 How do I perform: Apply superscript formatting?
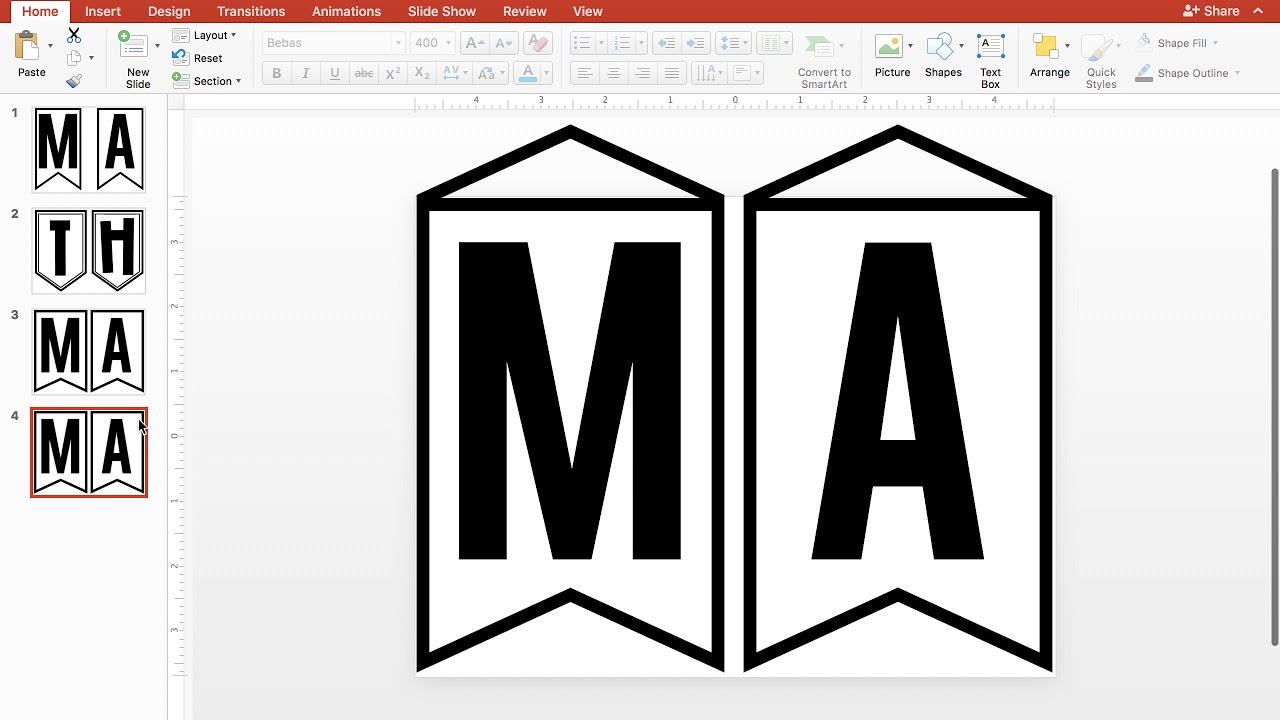tap(393, 73)
